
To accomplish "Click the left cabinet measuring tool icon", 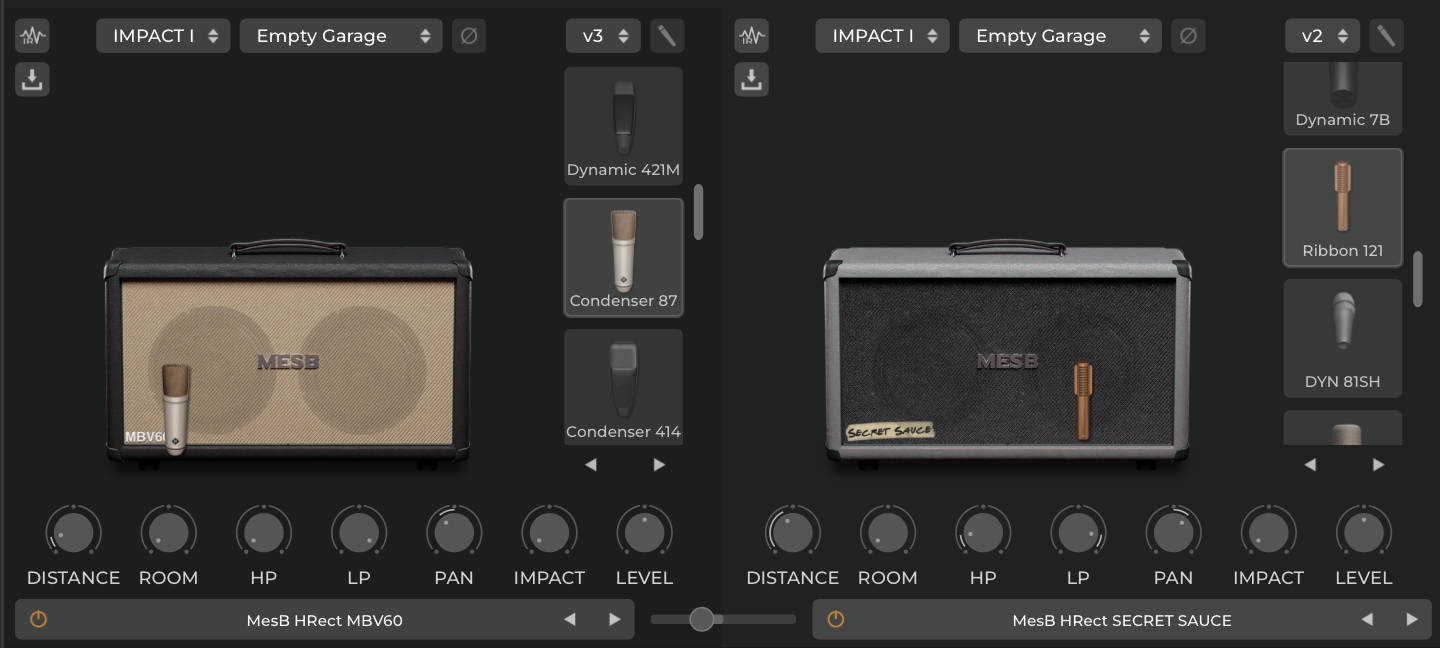I will [666, 36].
